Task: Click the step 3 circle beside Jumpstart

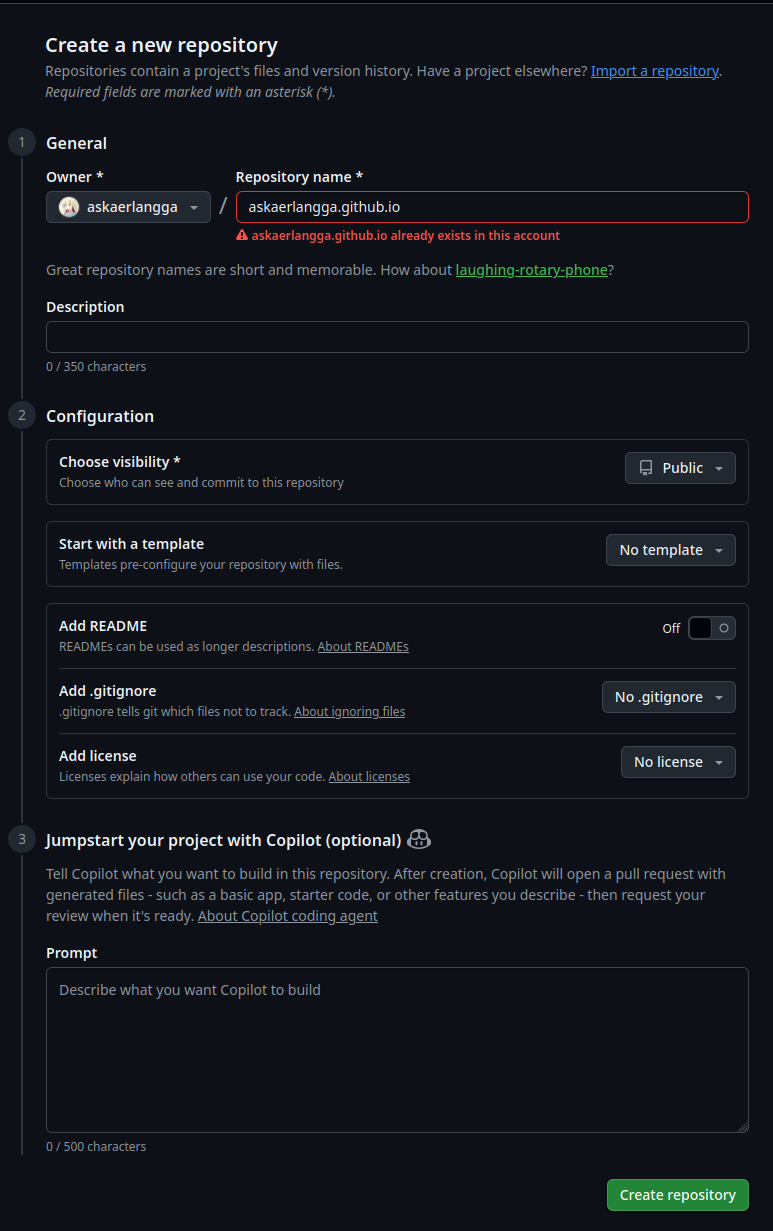Action: pos(21,839)
